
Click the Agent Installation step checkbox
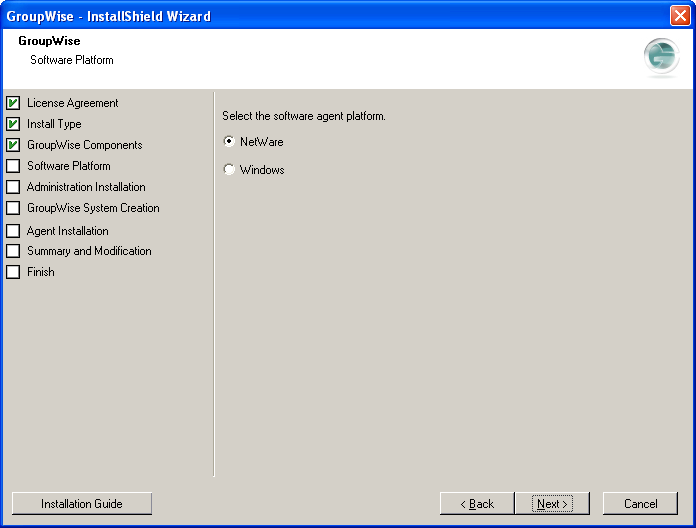[x=13, y=231]
